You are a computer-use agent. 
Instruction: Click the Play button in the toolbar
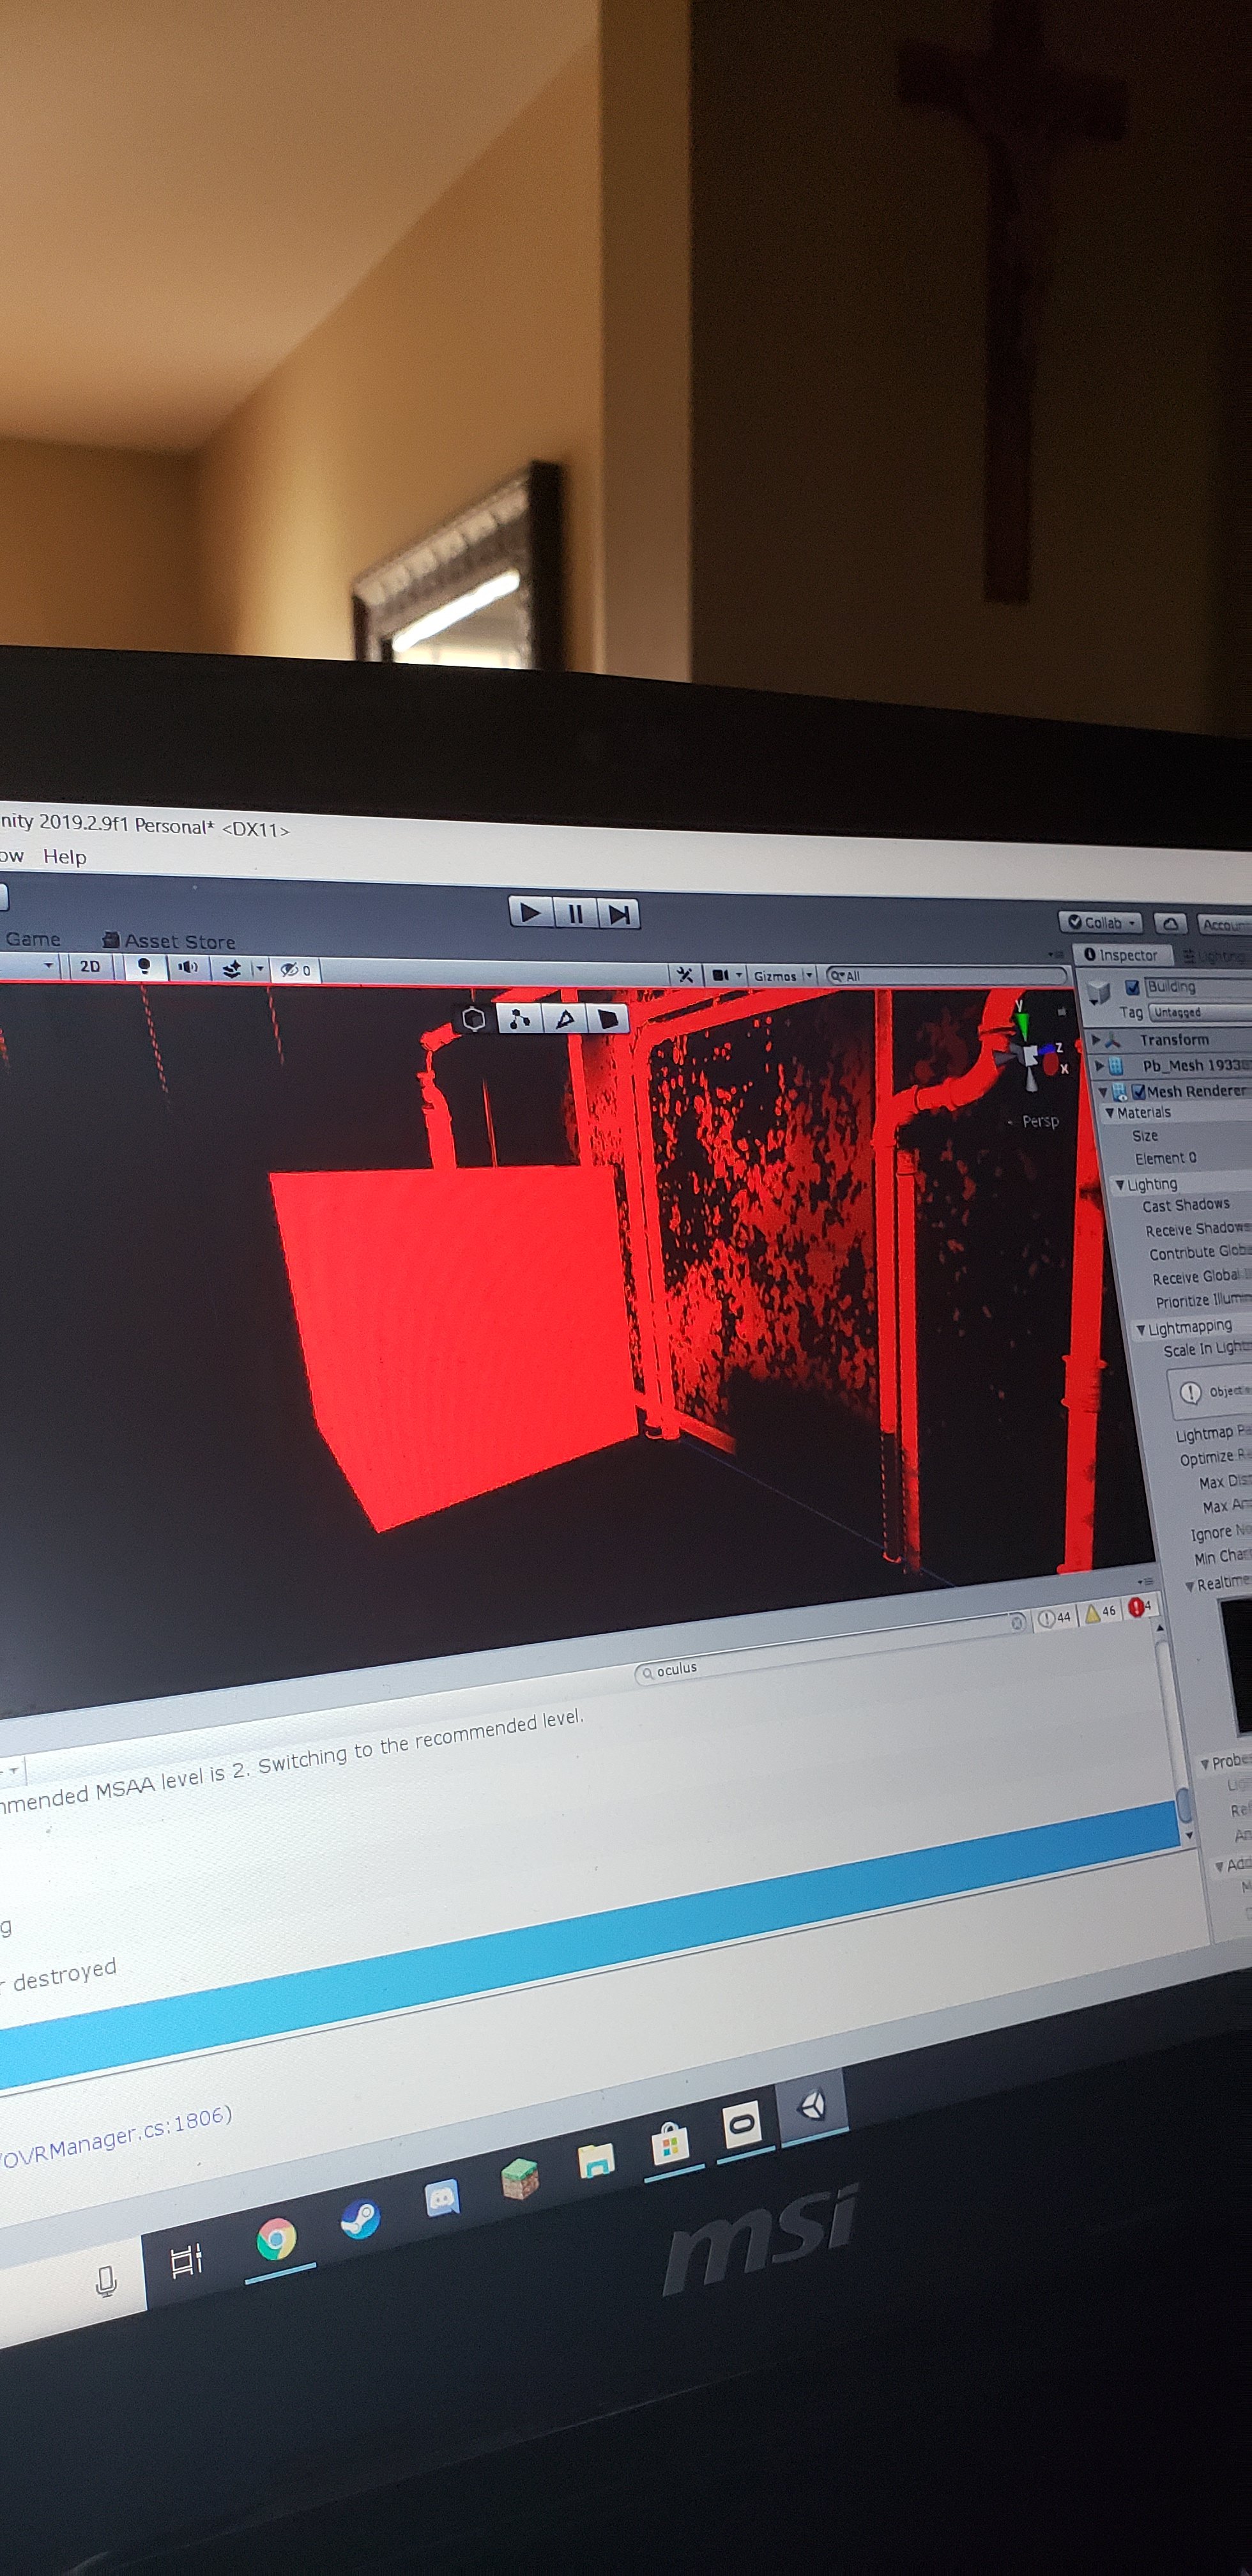531,912
